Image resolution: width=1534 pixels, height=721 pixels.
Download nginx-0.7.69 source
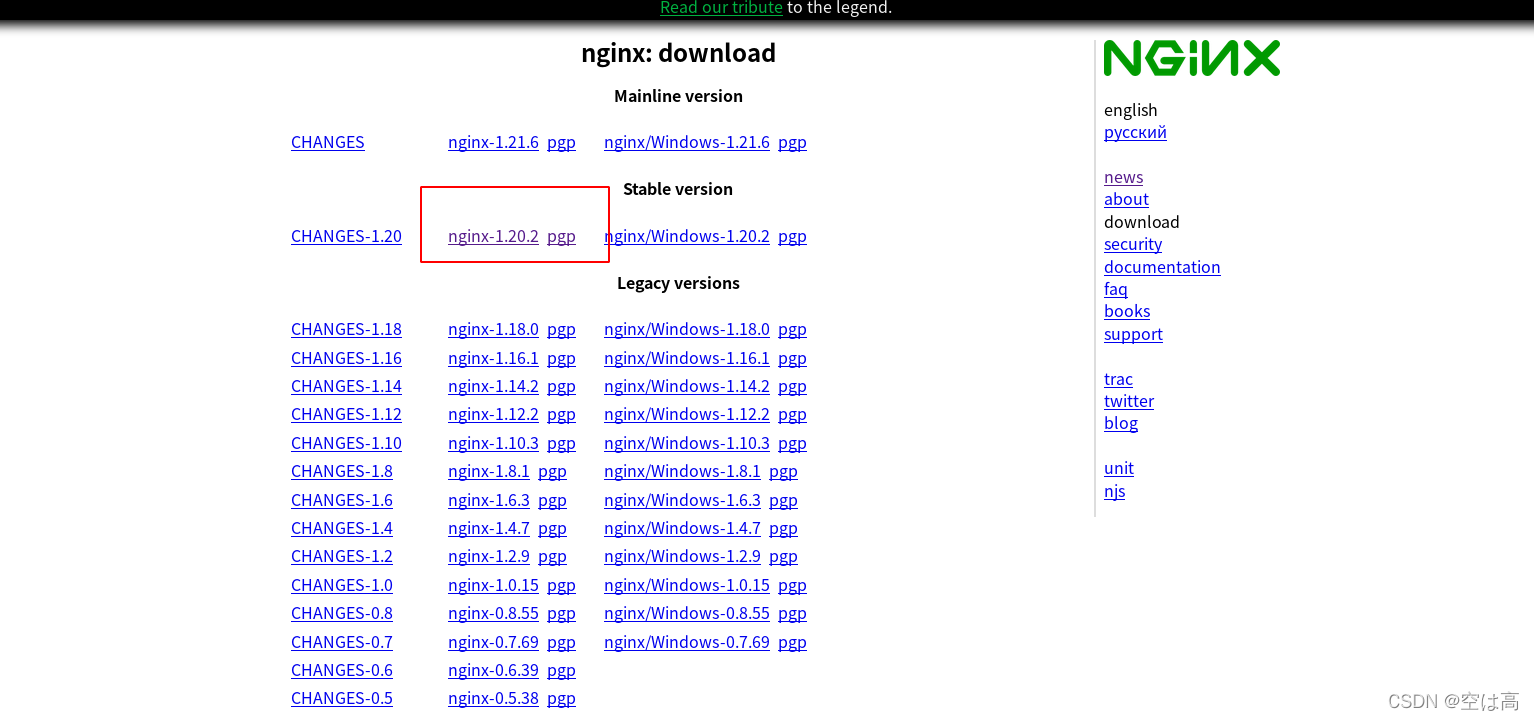tap(493, 642)
